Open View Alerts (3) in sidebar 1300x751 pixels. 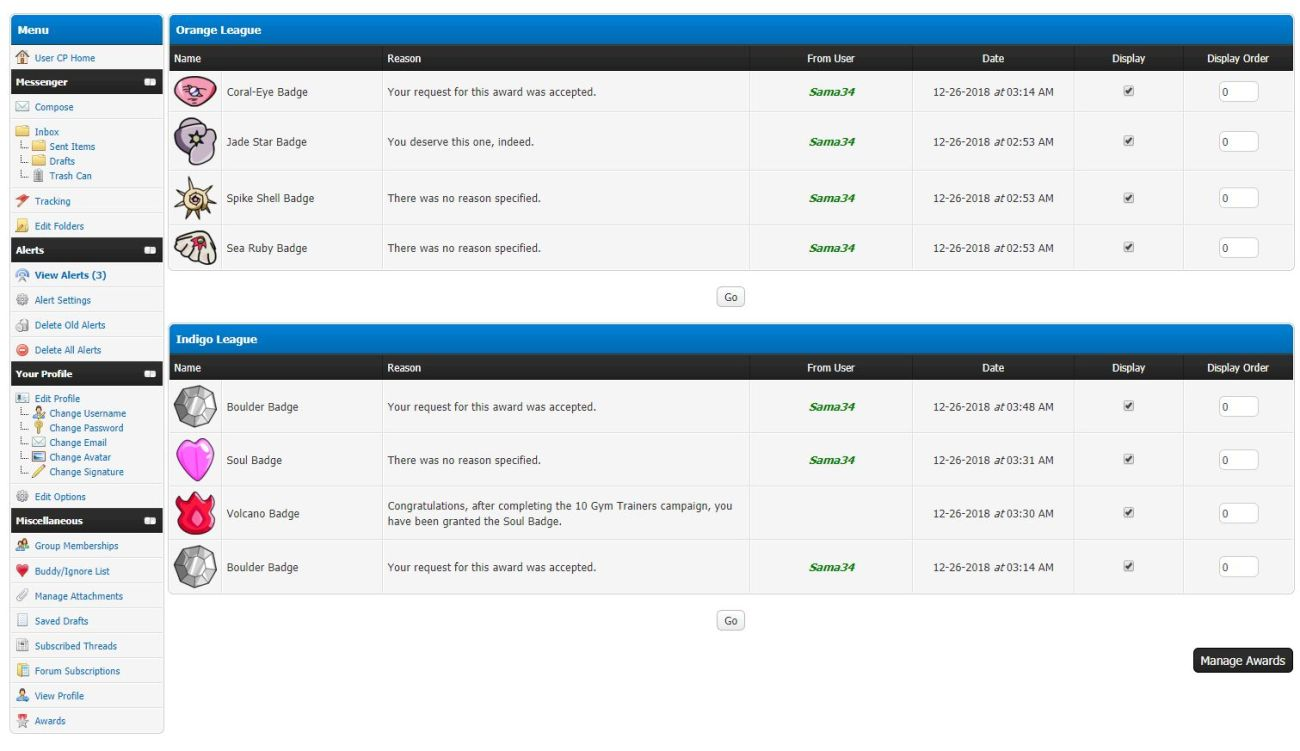[x=70, y=275]
